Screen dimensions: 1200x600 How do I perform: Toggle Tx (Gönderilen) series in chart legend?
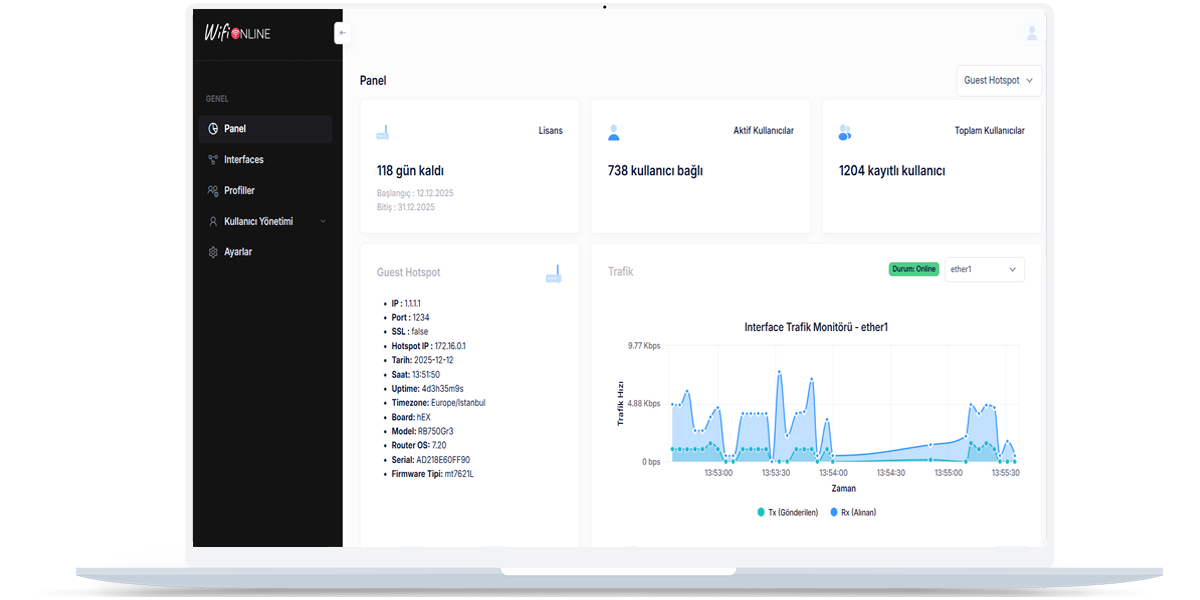(x=787, y=512)
